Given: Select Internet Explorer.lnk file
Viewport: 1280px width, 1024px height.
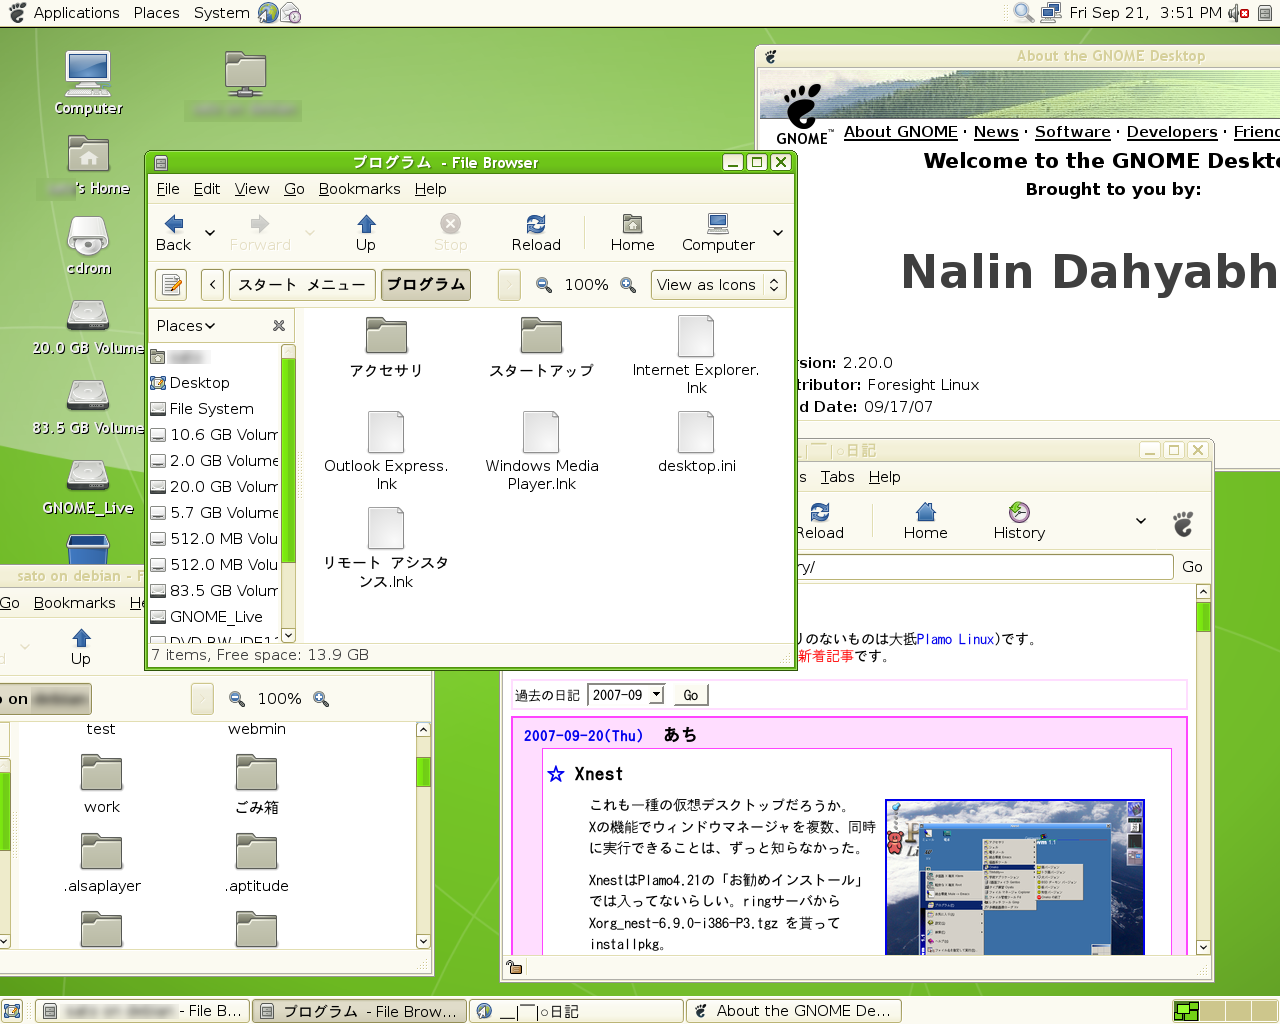Looking at the screenshot, I should (x=696, y=336).
